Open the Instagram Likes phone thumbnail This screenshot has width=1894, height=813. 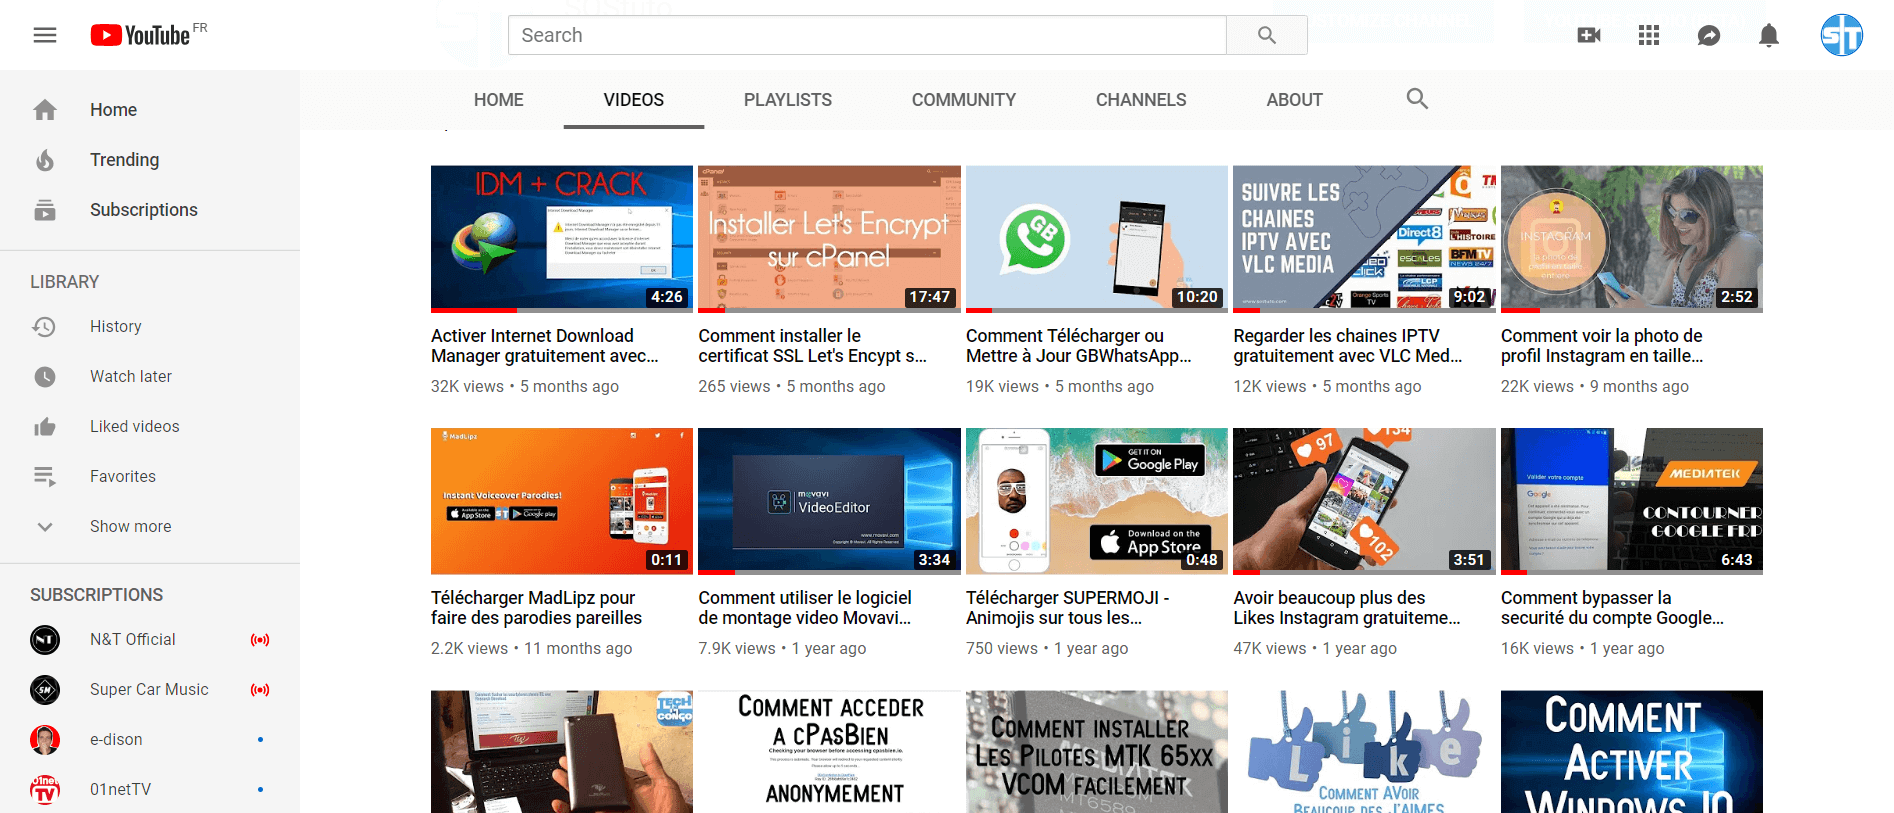[1364, 502]
